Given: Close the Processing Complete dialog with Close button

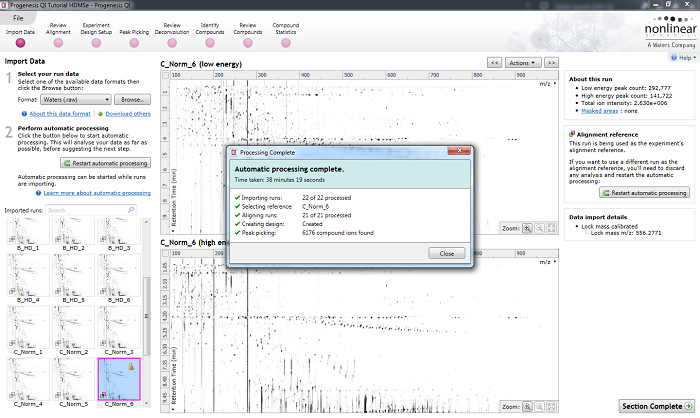Looking at the screenshot, I should (x=446, y=253).
